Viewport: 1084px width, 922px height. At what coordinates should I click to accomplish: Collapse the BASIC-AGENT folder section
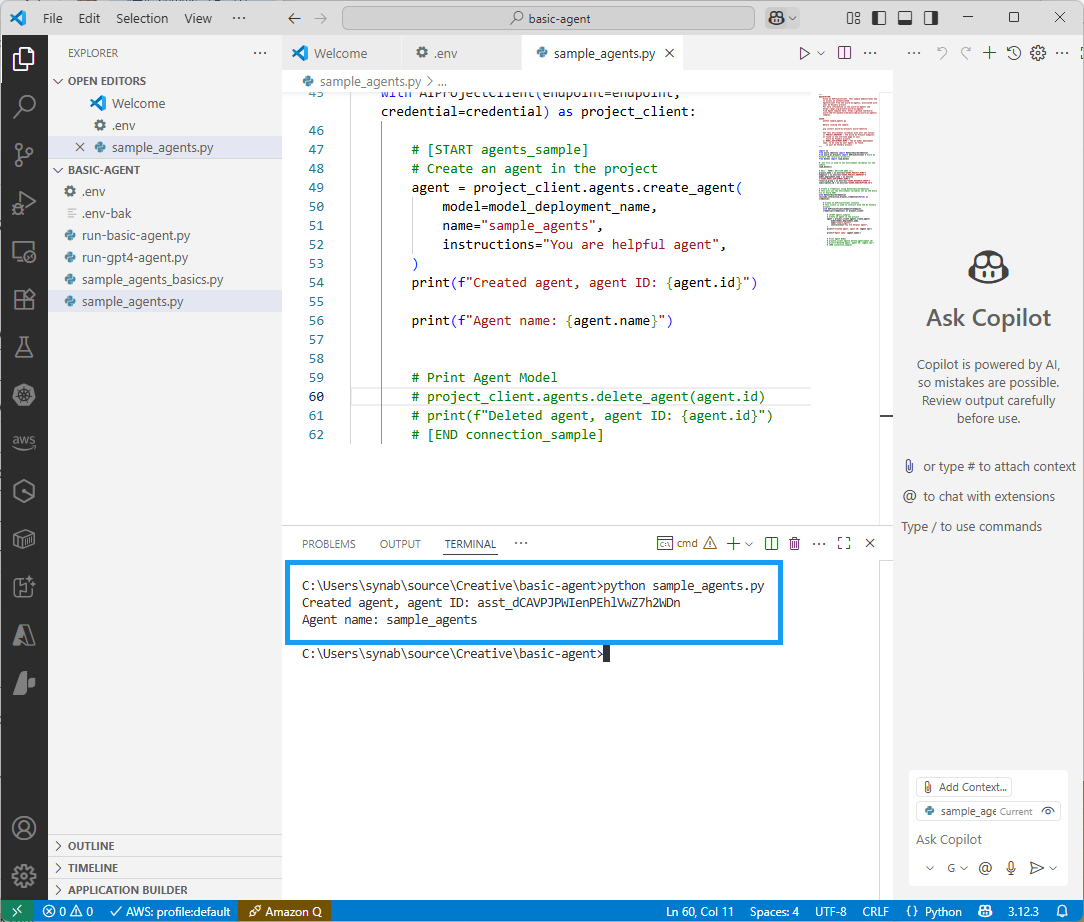pyautogui.click(x=166, y=170)
